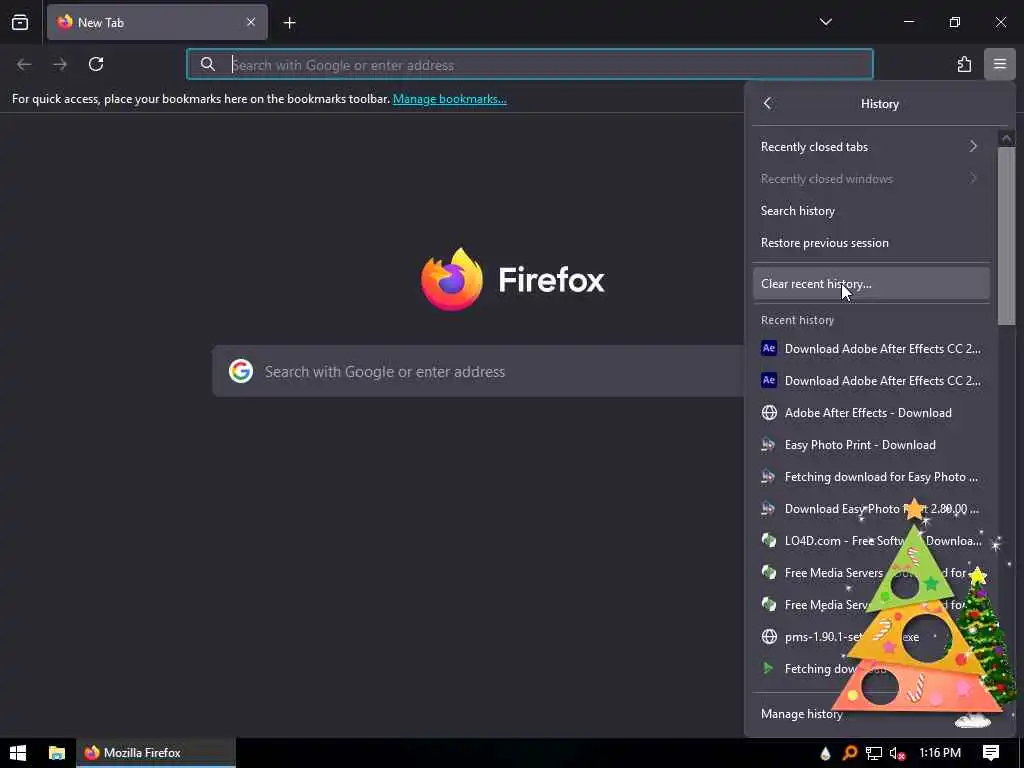Return to main menu from History panel

767,103
